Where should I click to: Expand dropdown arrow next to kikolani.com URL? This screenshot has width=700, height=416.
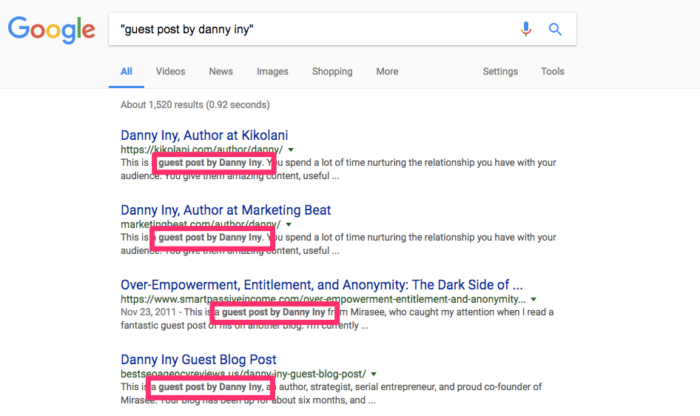click(x=291, y=150)
